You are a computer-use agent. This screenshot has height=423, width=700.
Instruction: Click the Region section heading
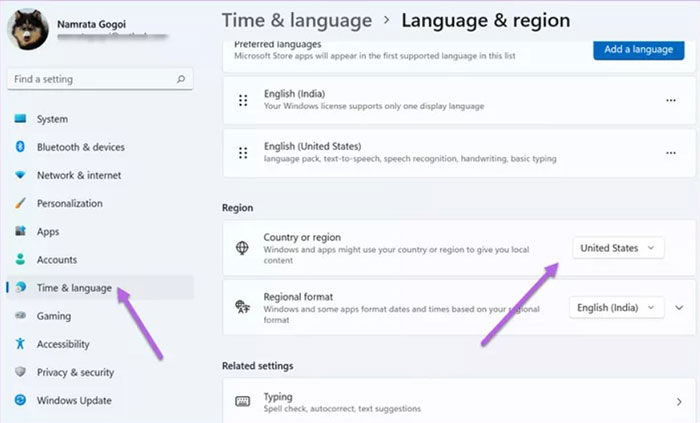click(238, 207)
